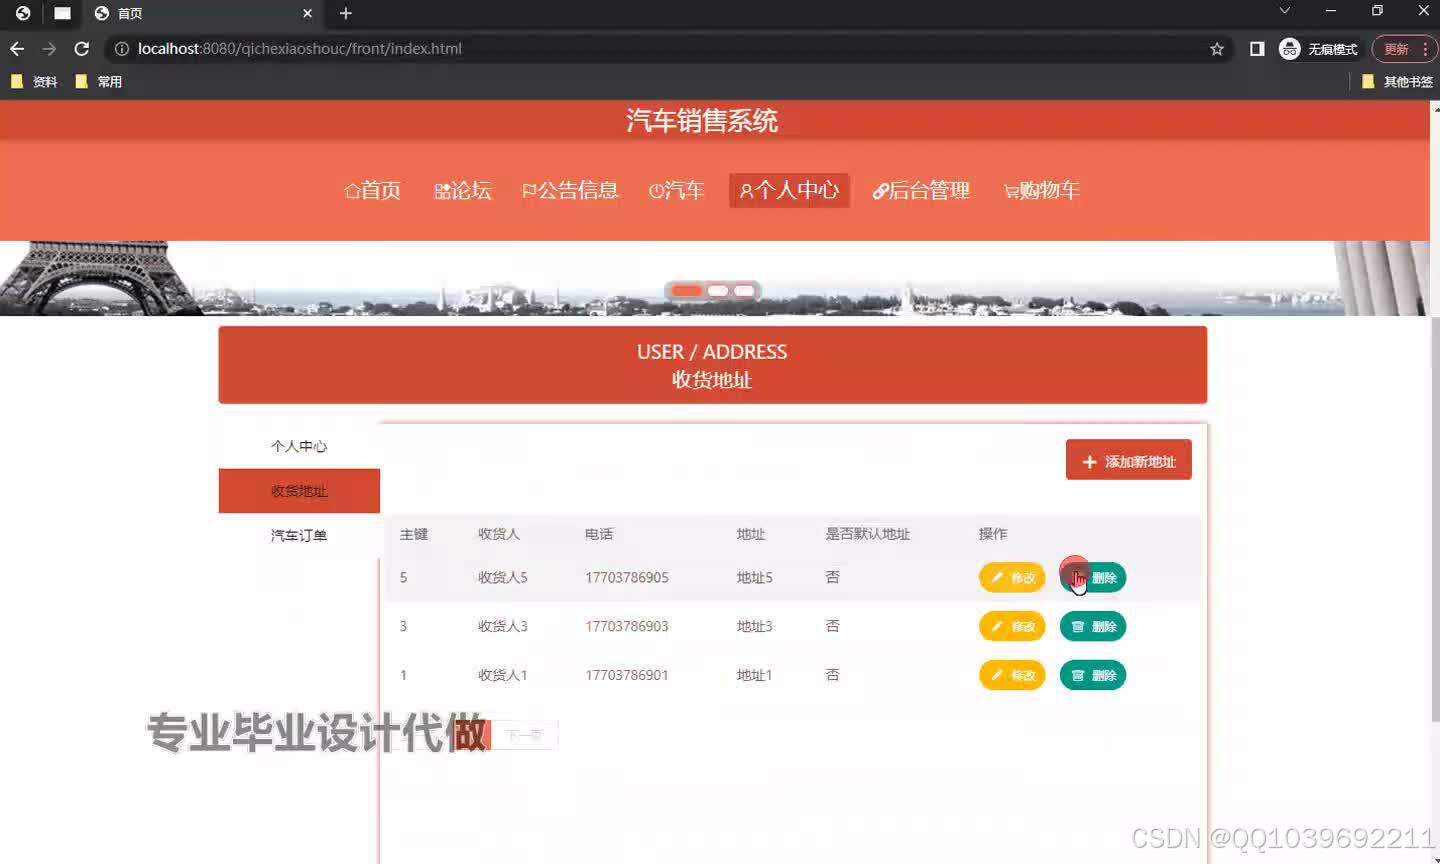The height and width of the screenshot is (864, 1440).
Task: Click the phone number 17703786903
Action: tap(627, 626)
